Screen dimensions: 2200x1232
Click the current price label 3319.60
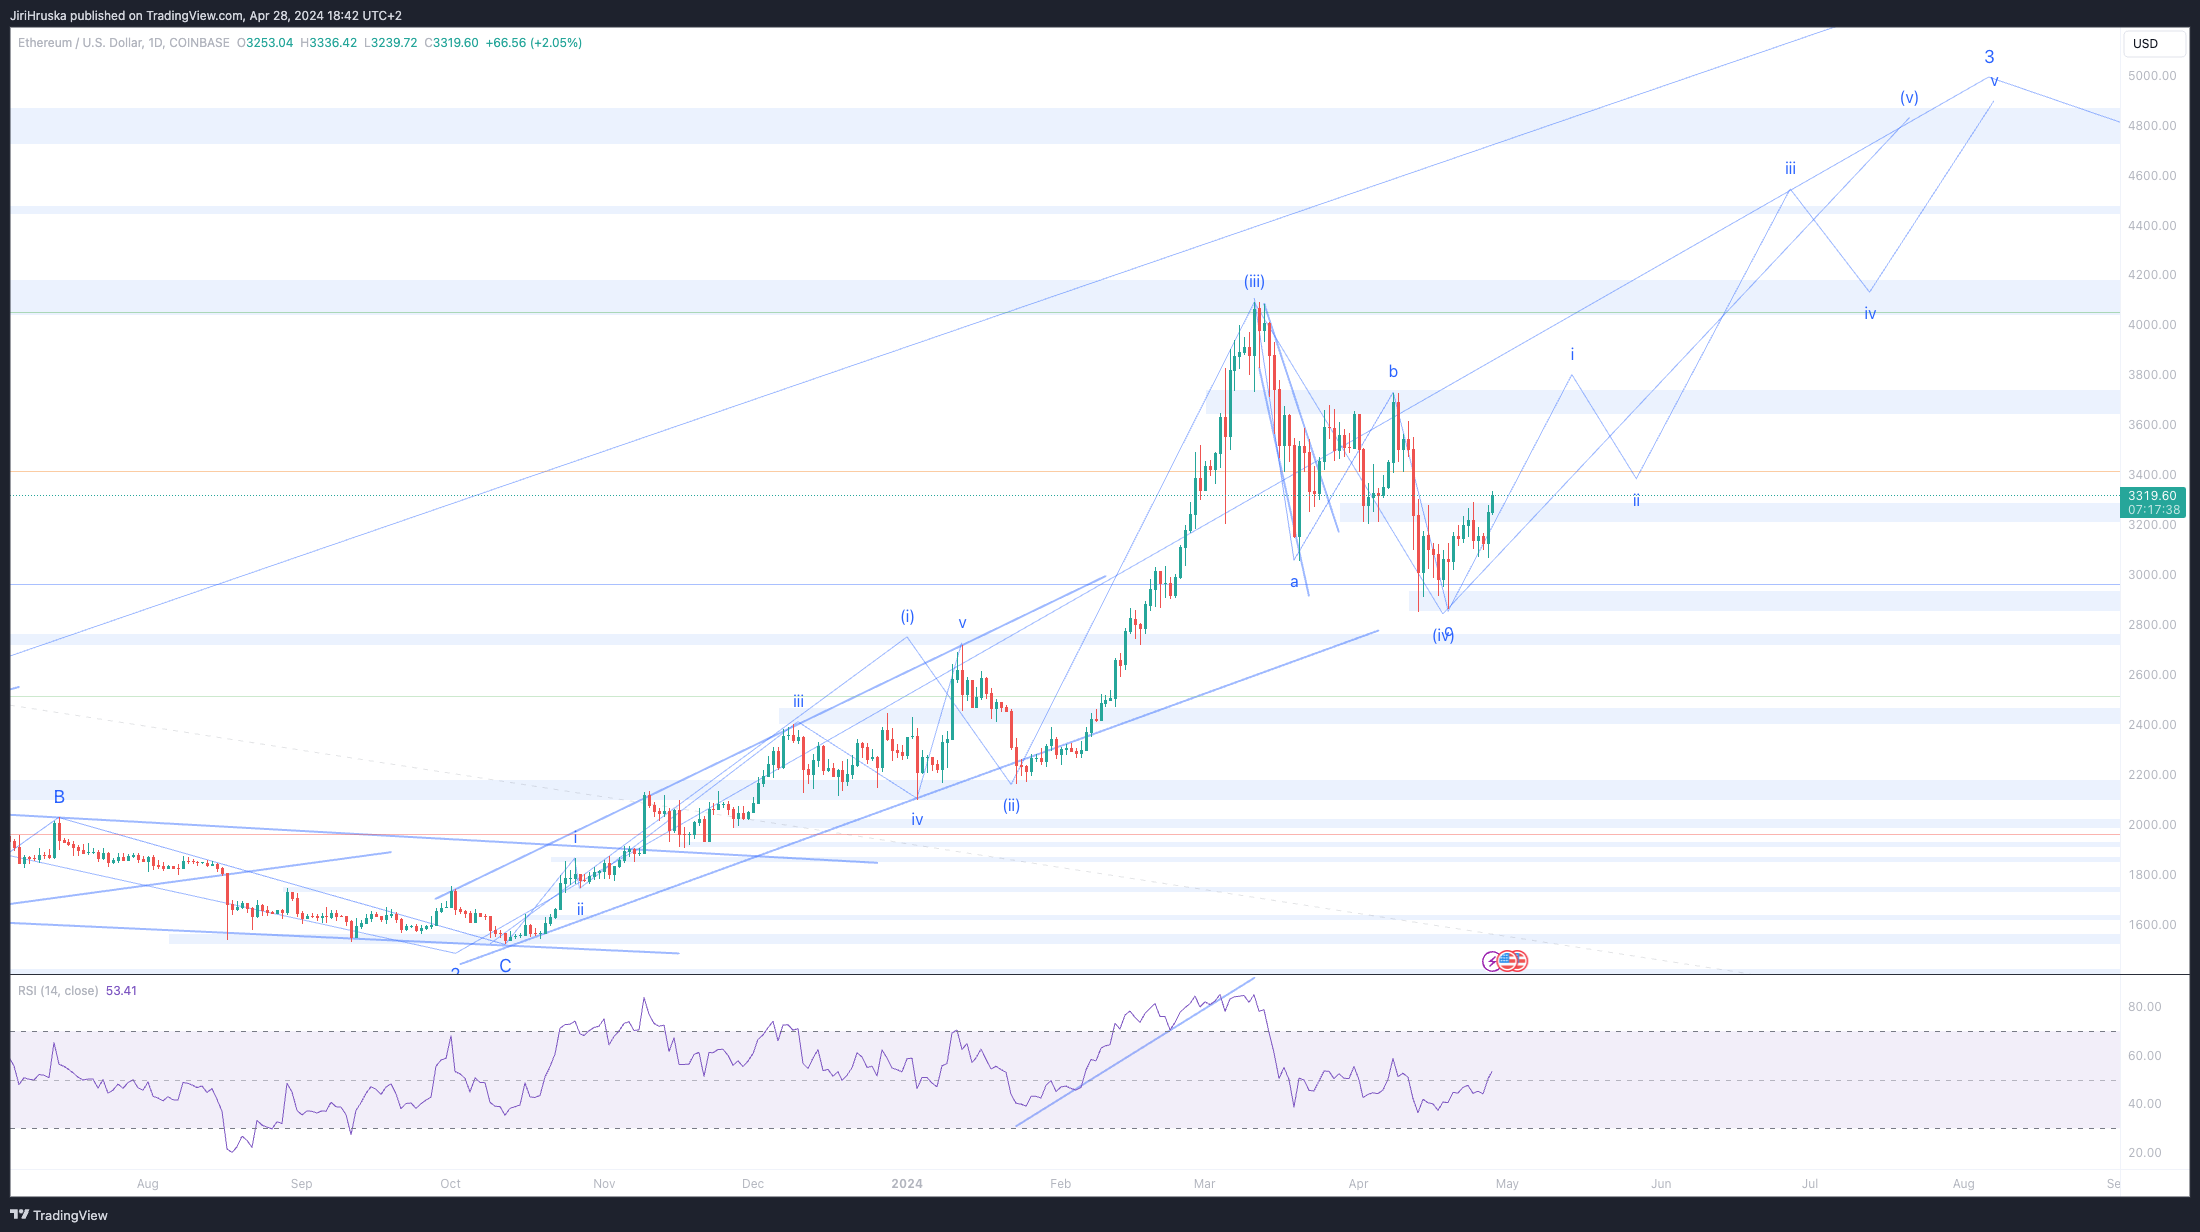click(2152, 496)
